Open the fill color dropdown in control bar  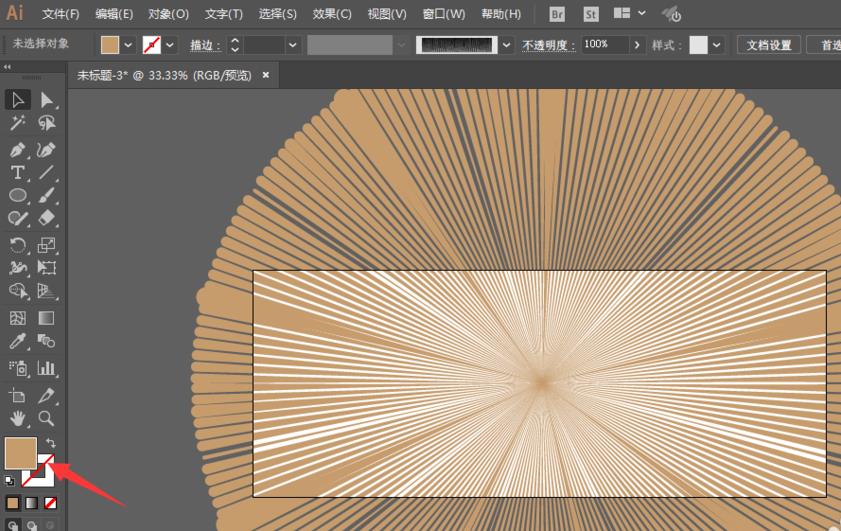coord(128,45)
